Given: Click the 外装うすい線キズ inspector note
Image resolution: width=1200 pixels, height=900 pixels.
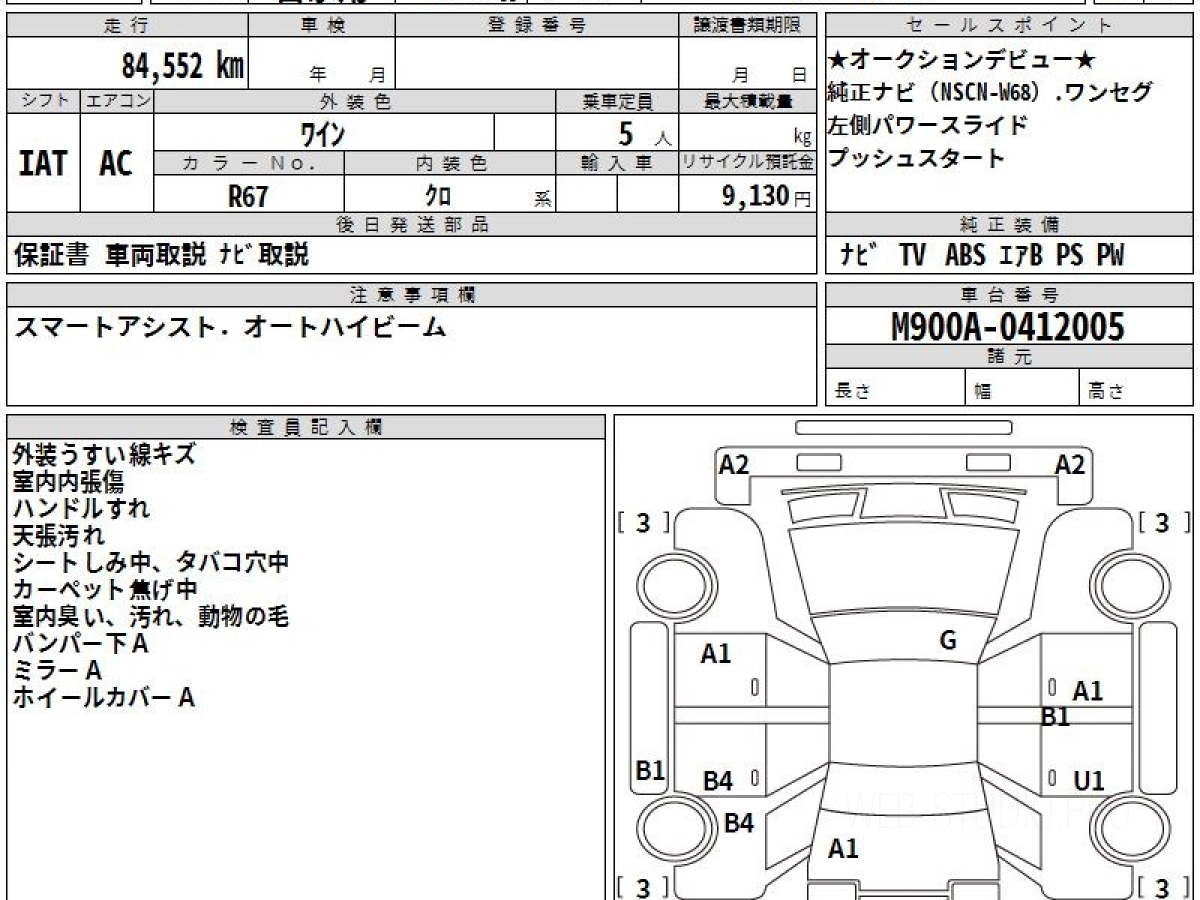Looking at the screenshot, I should pyautogui.click(x=104, y=454).
